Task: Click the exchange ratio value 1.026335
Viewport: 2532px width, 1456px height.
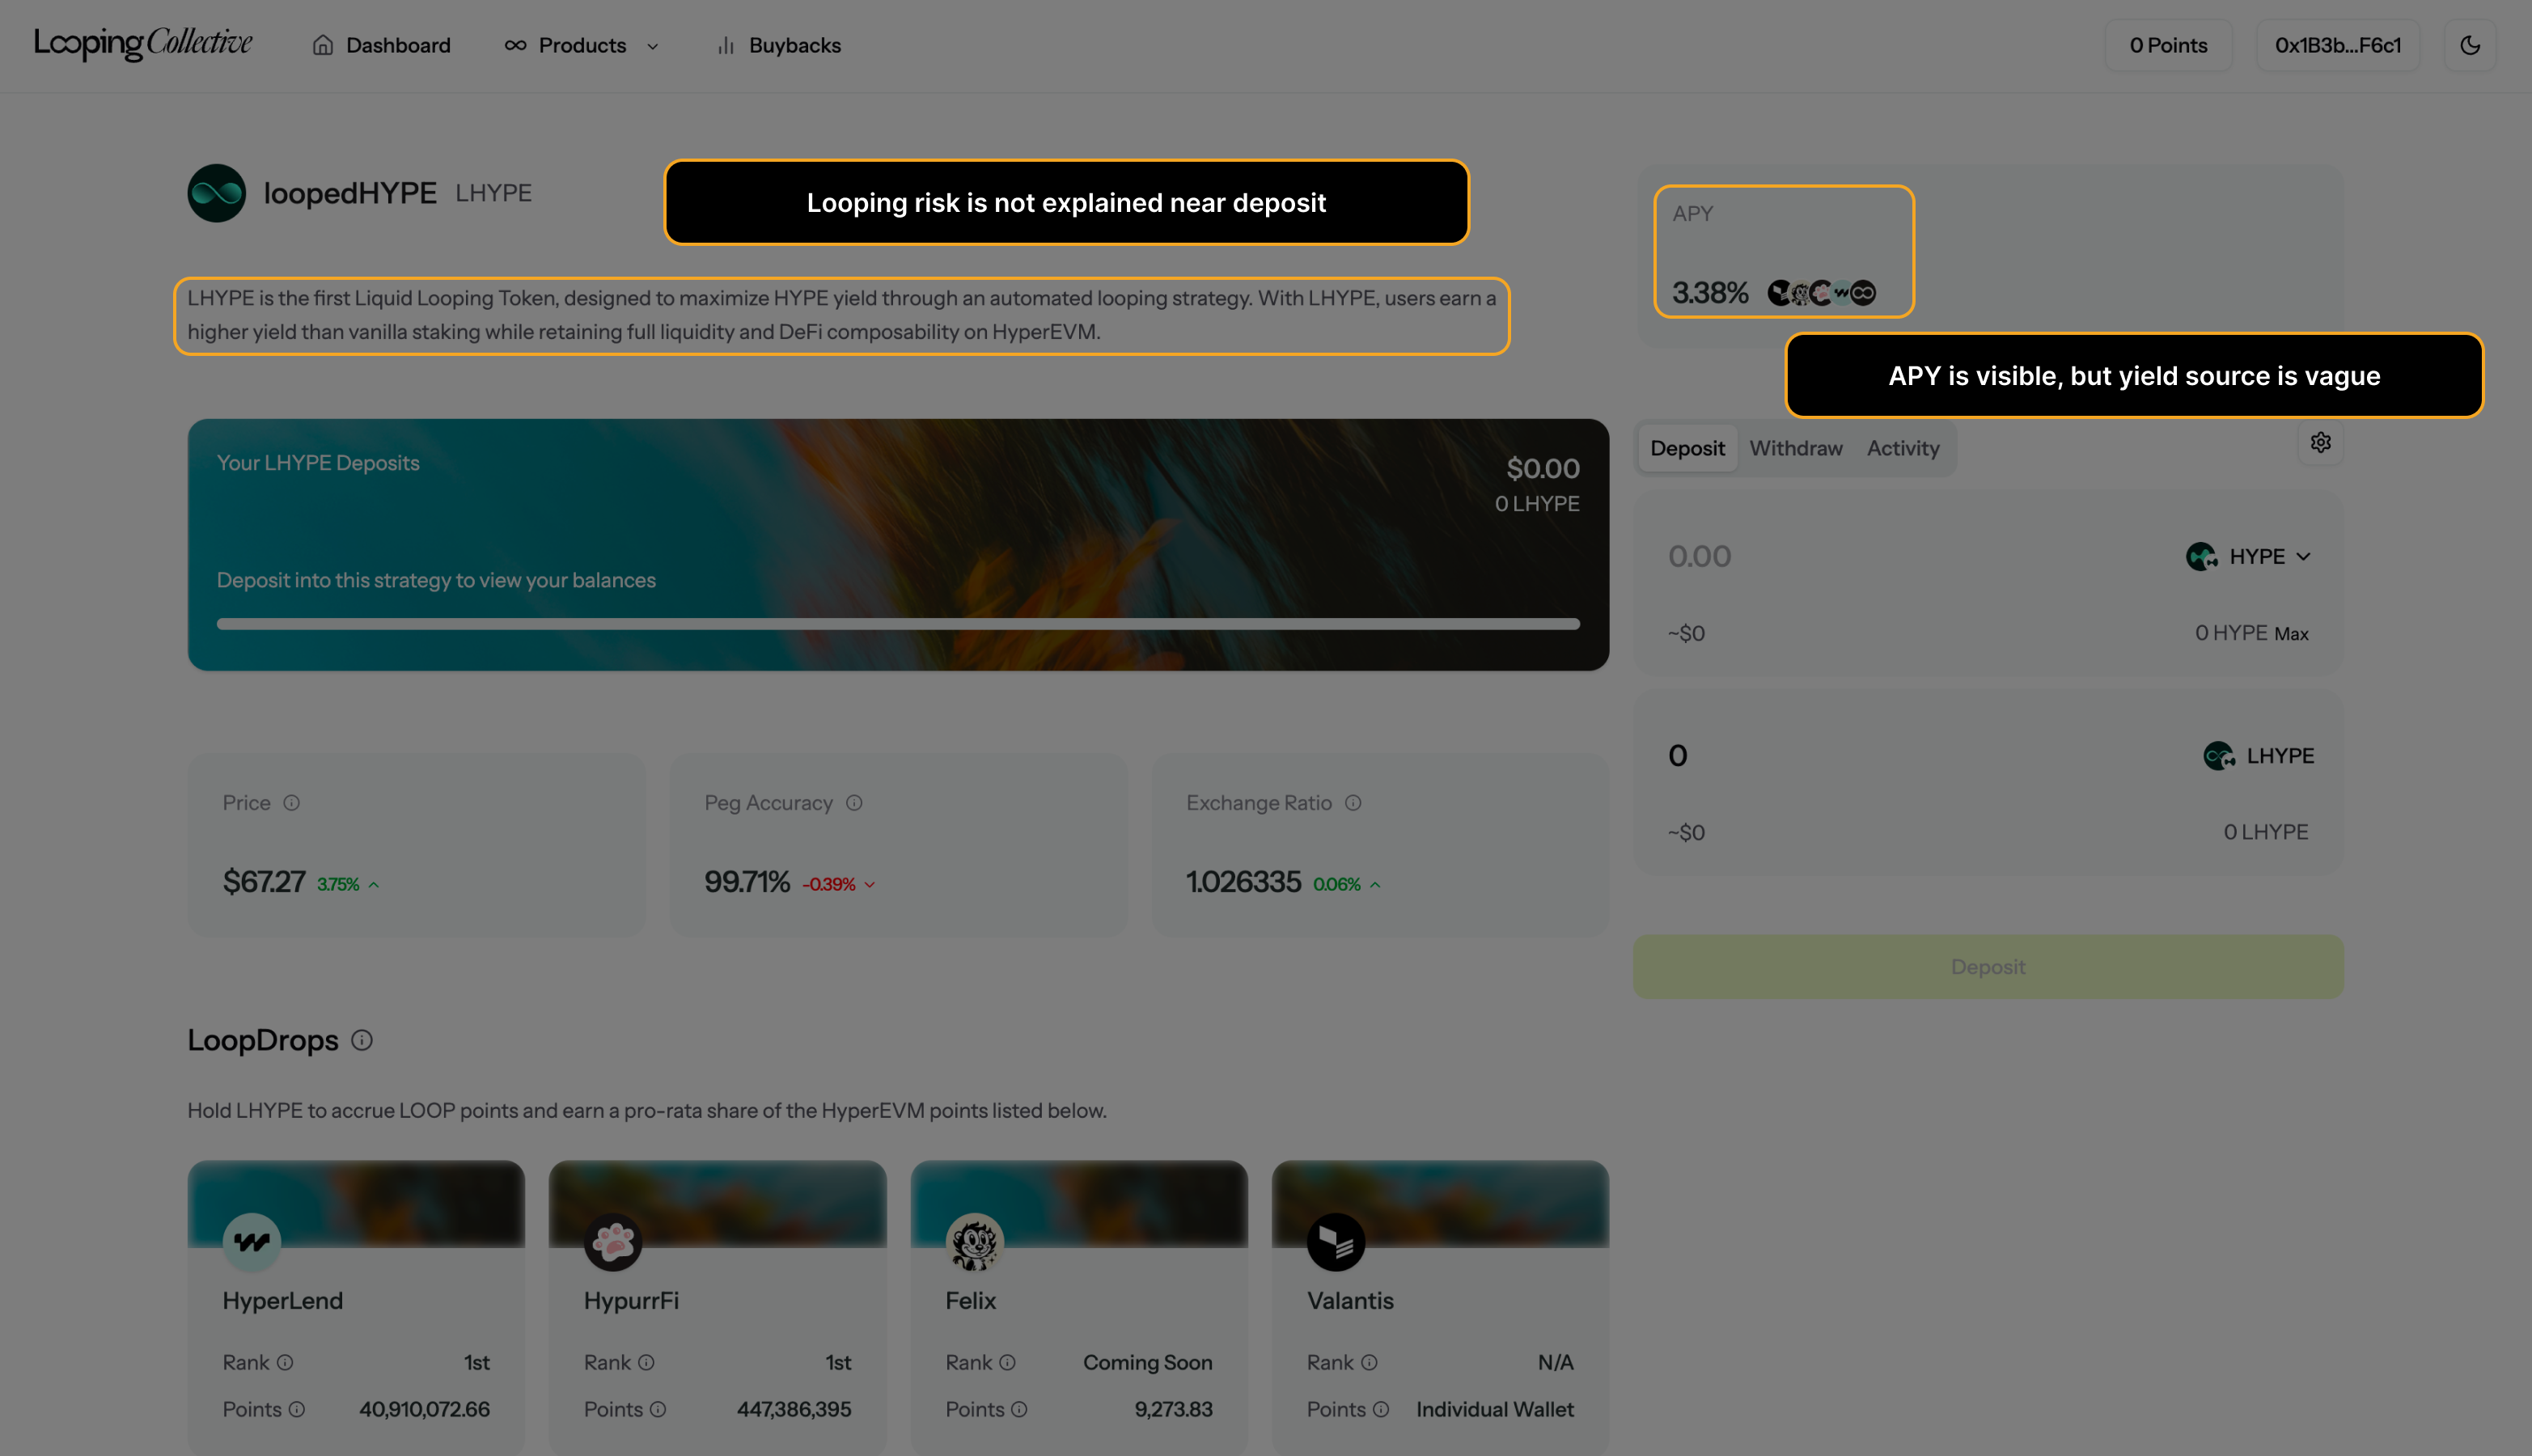Action: pyautogui.click(x=1244, y=882)
